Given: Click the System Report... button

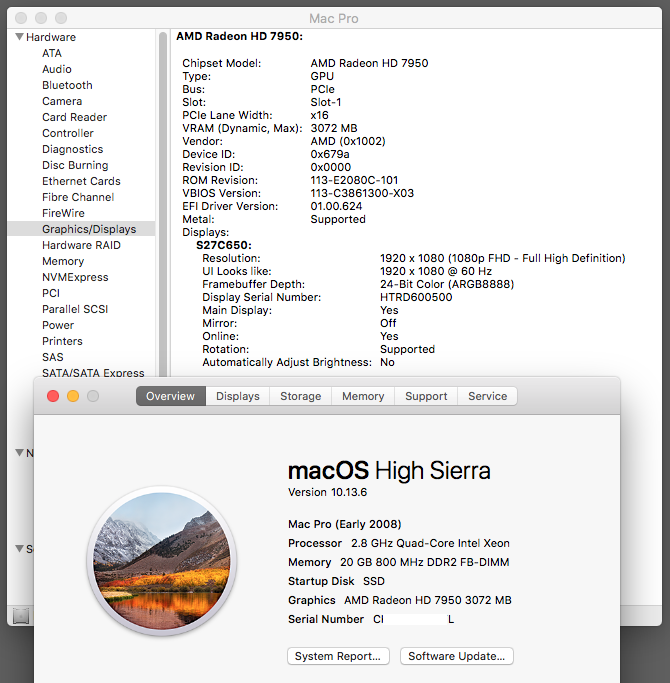Looking at the screenshot, I should point(338,656).
